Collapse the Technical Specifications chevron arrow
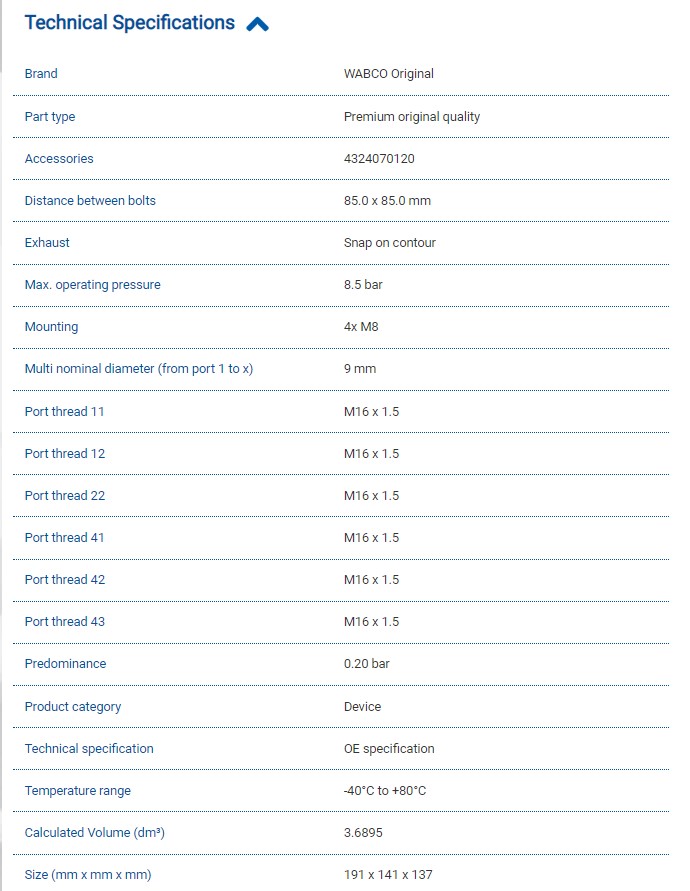This screenshot has height=891, width=690. (257, 25)
